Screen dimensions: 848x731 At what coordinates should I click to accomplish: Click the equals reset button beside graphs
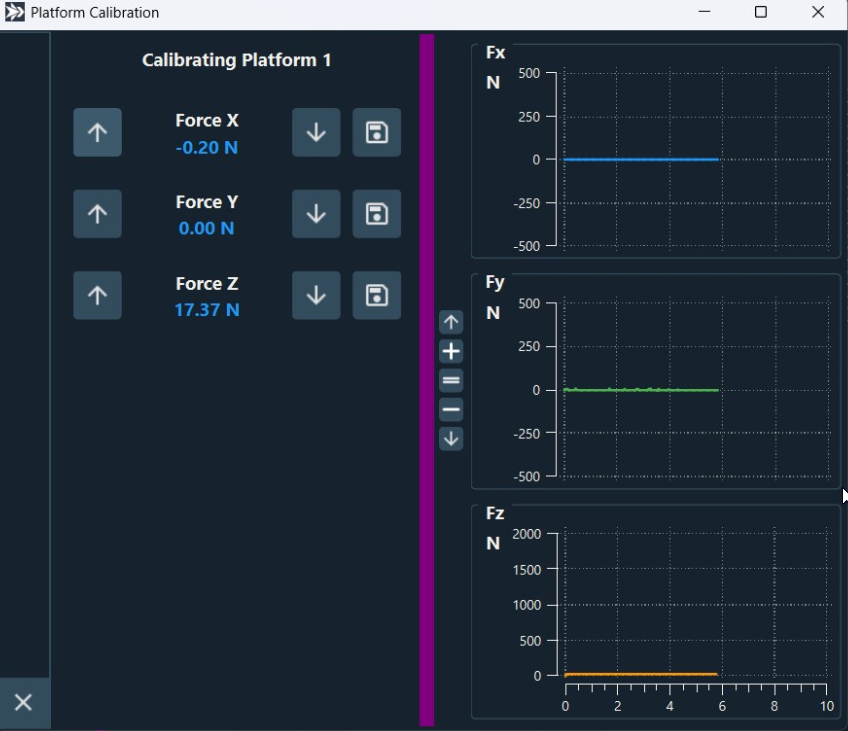(451, 380)
